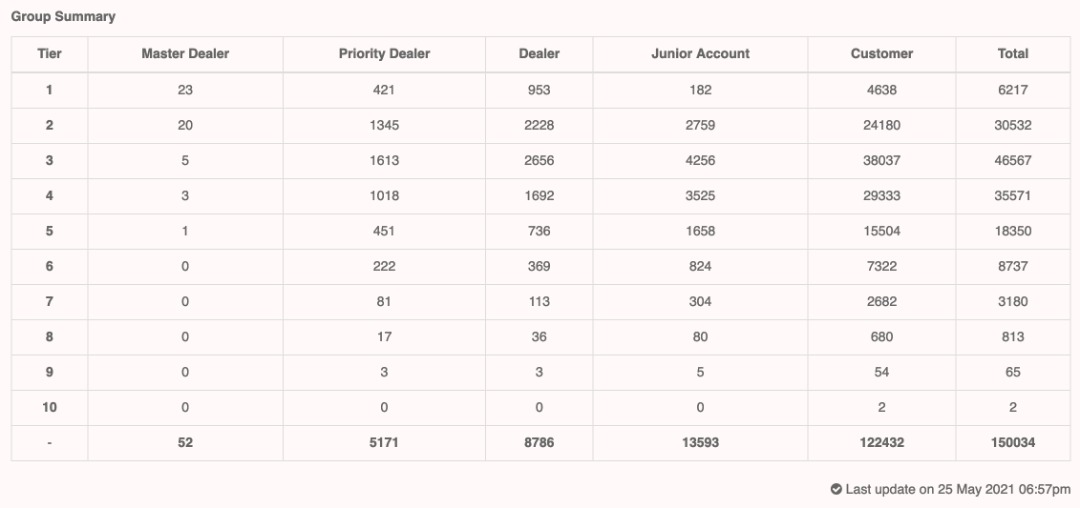Click the Customer column sum 122432
The image size is (1080, 508).
coord(882,442)
